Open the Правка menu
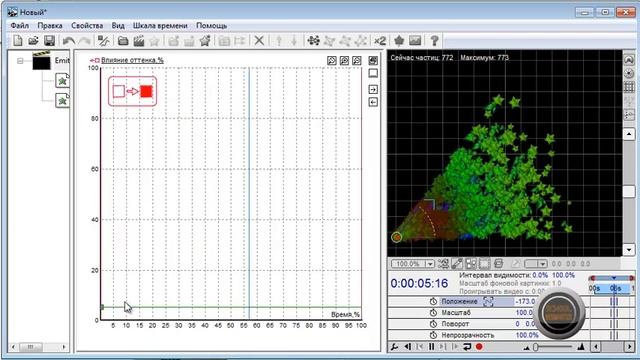Image resolution: width=640 pixels, height=360 pixels. pos(50,25)
